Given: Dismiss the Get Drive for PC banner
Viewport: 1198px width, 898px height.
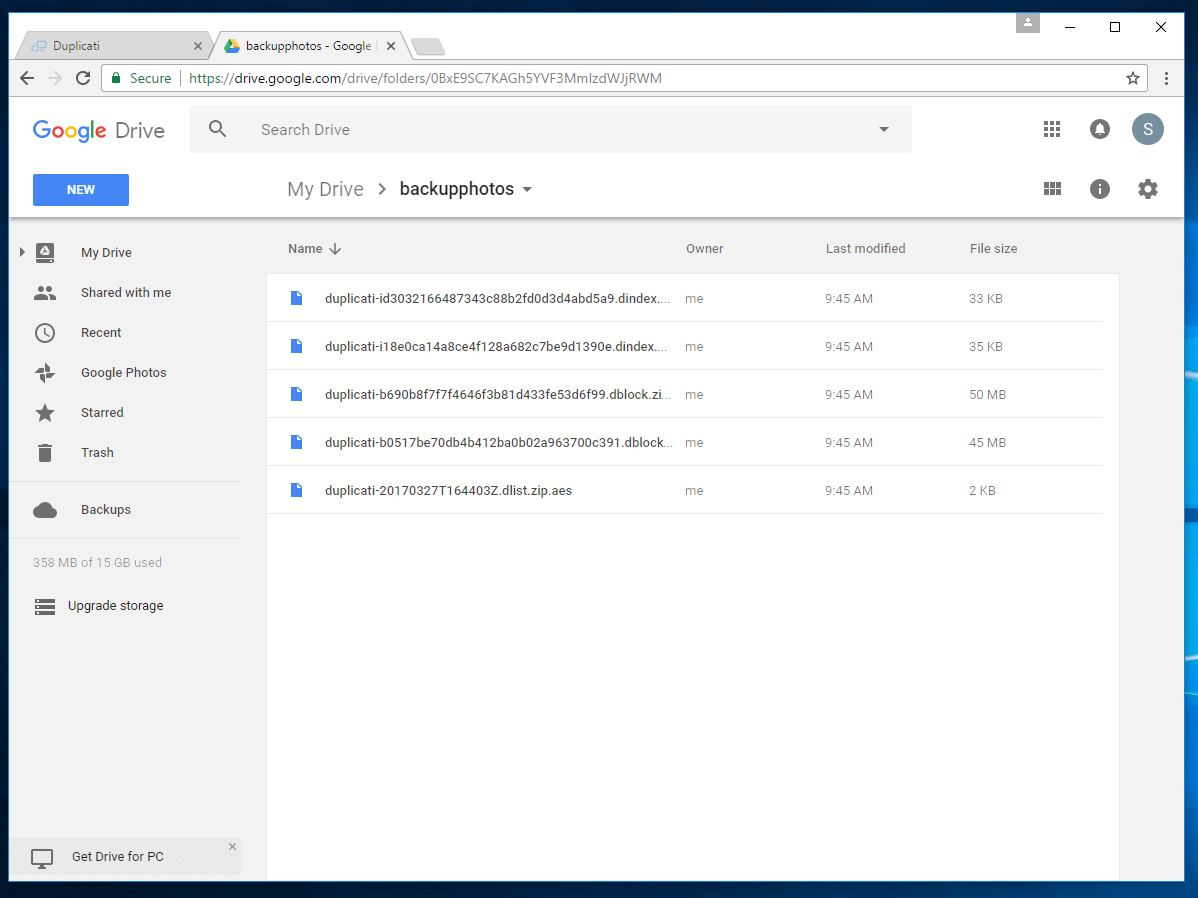Looking at the screenshot, I should [x=232, y=847].
